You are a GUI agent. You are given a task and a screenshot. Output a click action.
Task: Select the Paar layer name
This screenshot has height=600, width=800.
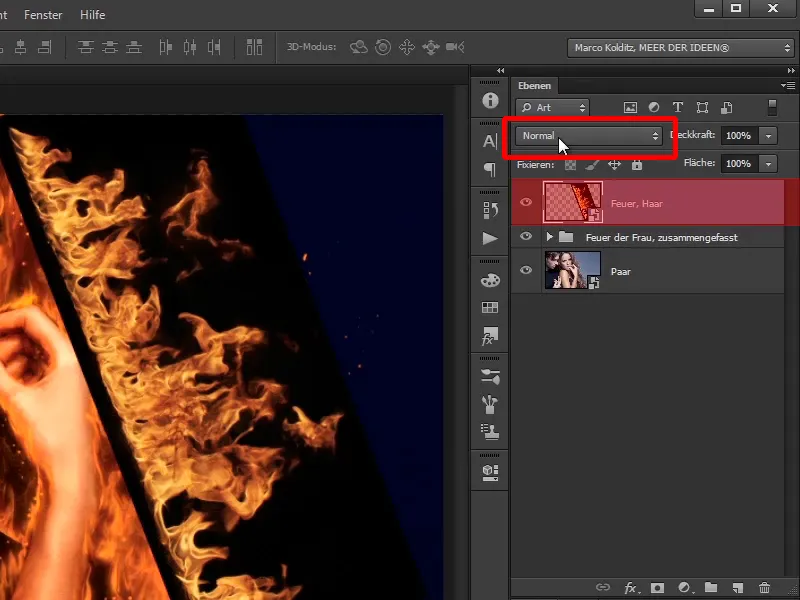pos(620,272)
